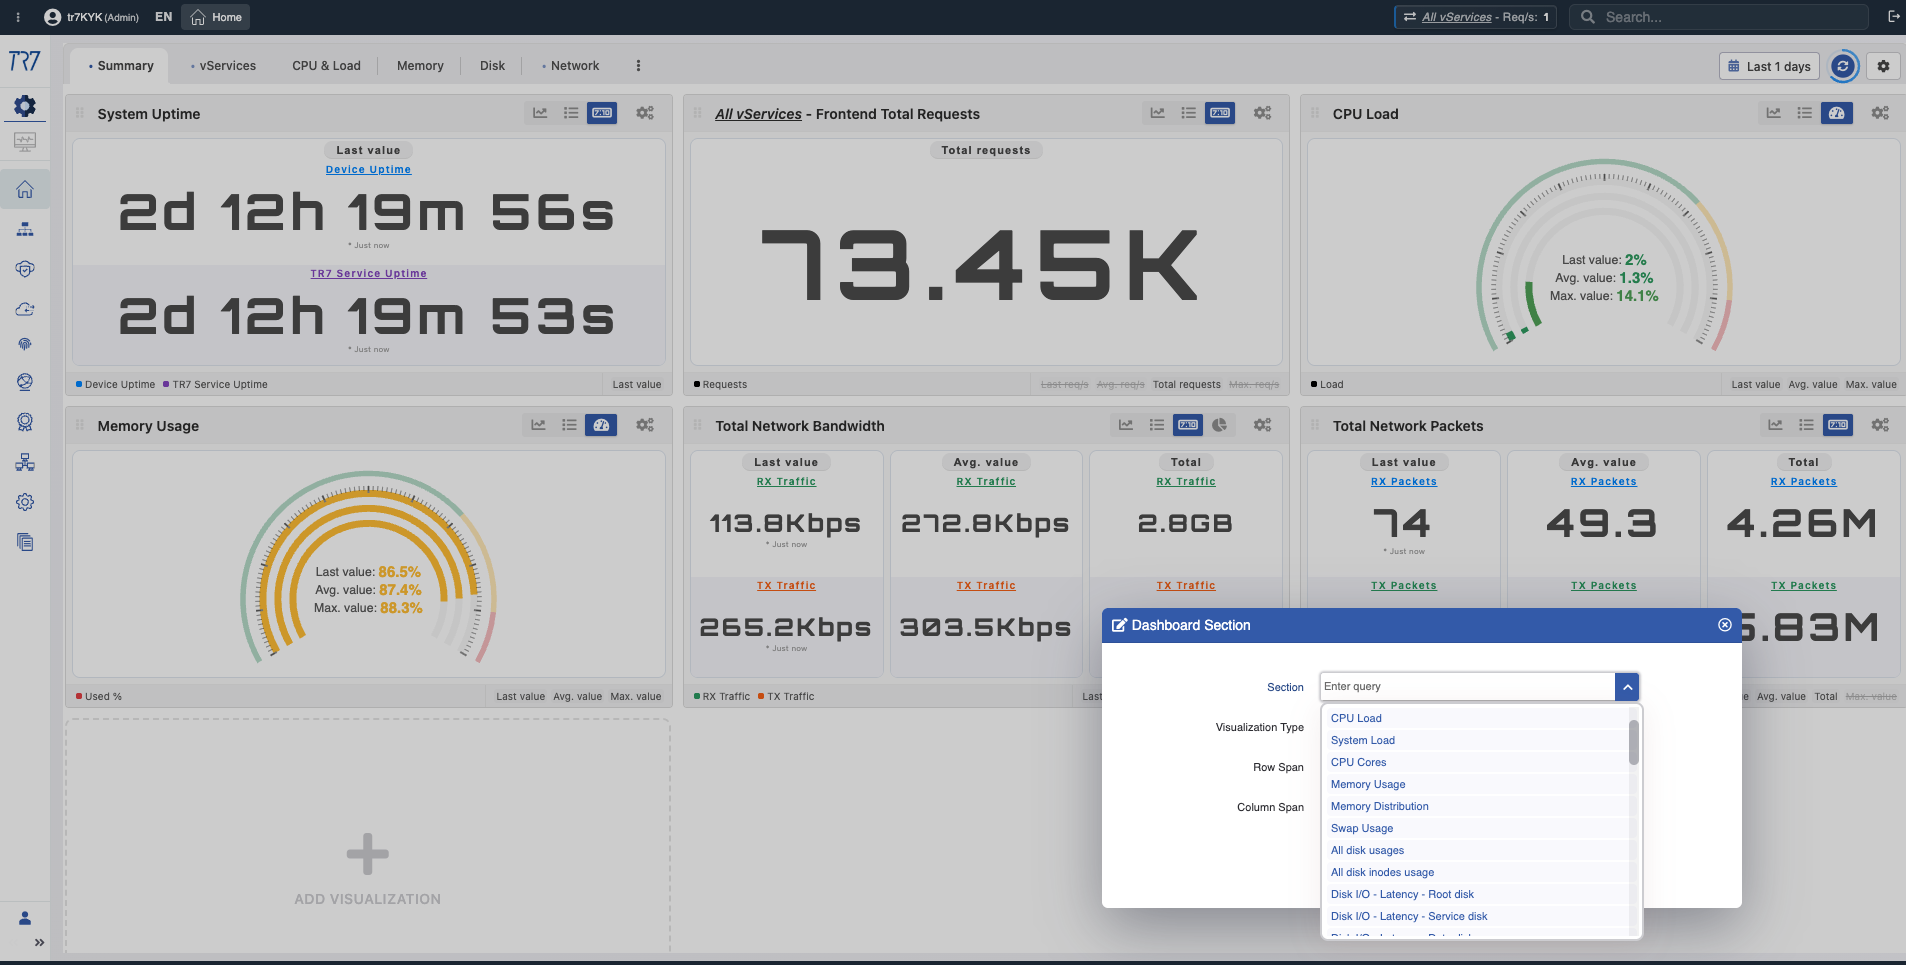Click the section list scrollbar
This screenshot has height=965, width=1906.
pos(1634,742)
